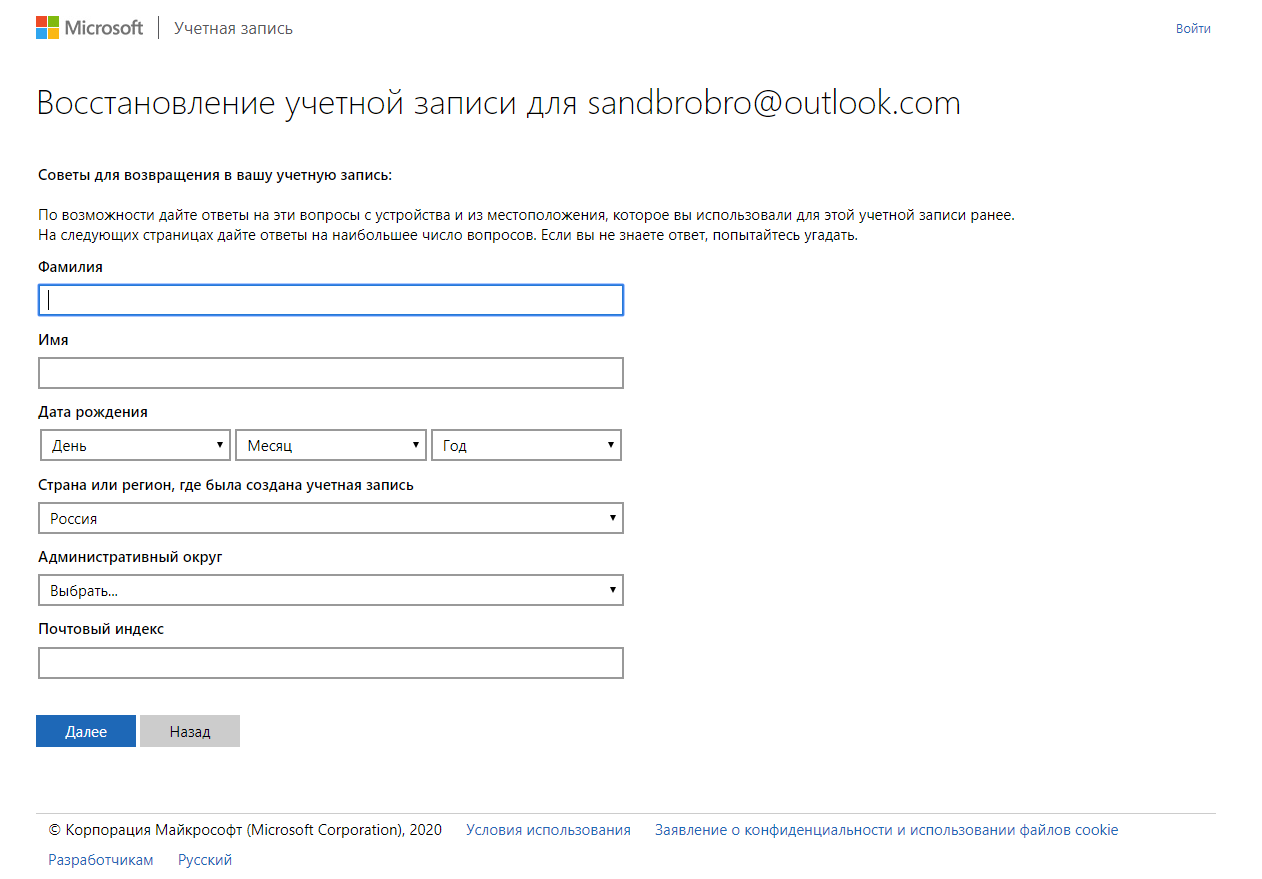This screenshot has height=879, width=1262.
Task: Click the arrow of the Год dropdown
Action: (610, 445)
